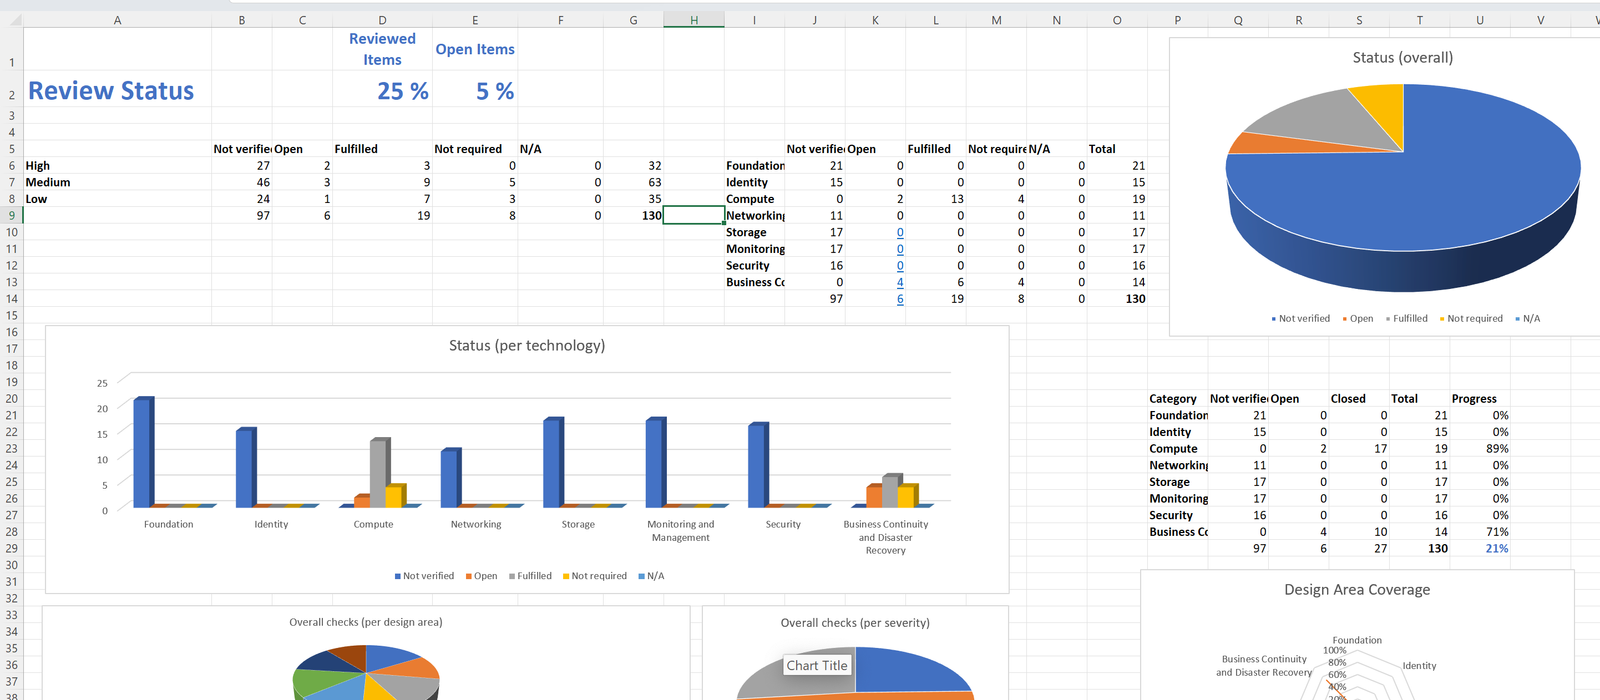Click the gray Fulfilled bar for Compute
This screenshot has height=700, width=1600.
tap(379, 473)
